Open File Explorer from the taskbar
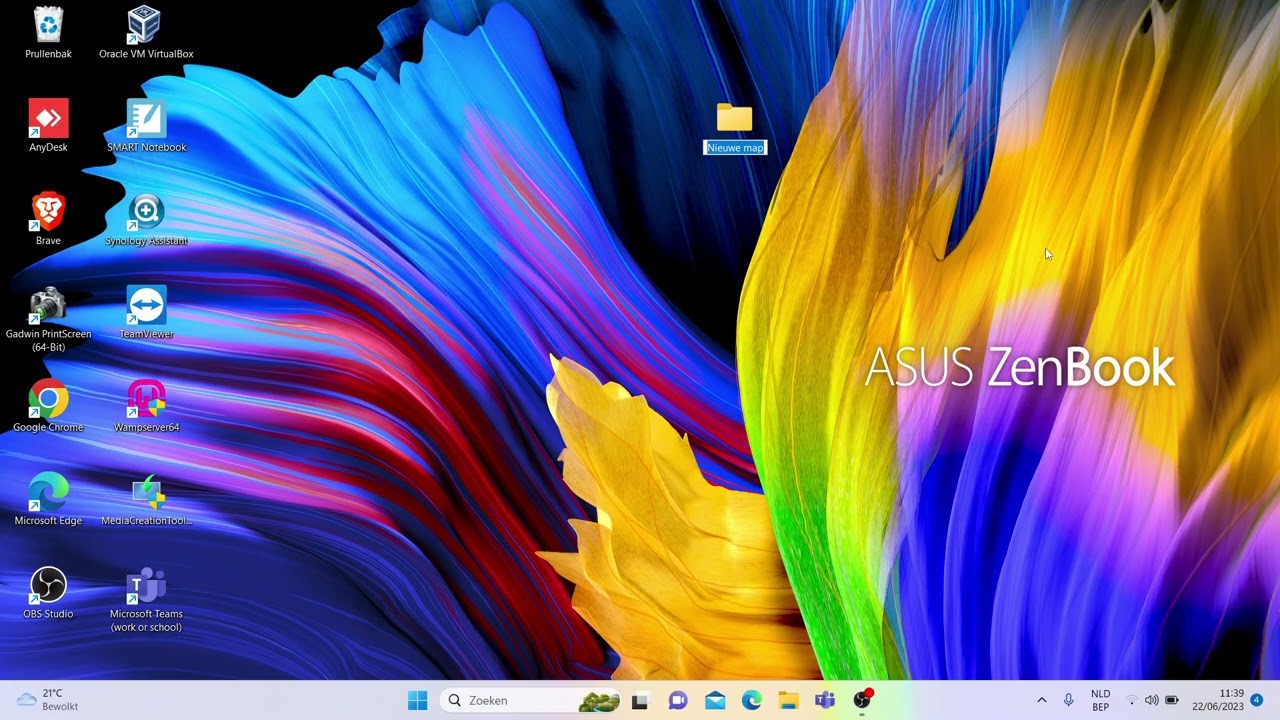Screen dimensions: 1280x720 [x=788, y=700]
